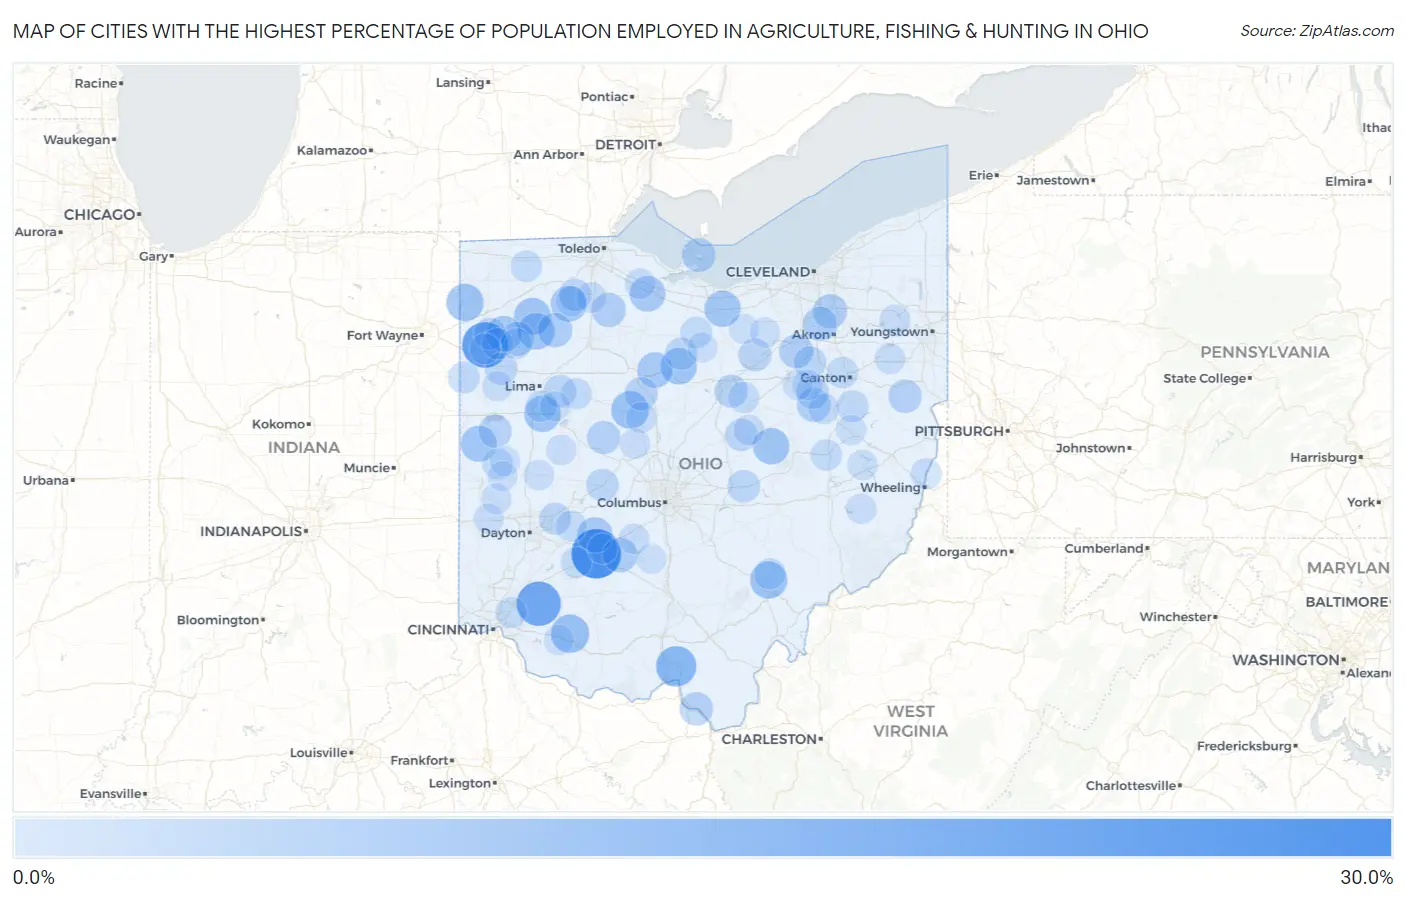1406x899 pixels.
Task: Click the Johnstown city label
Action: [1091, 448]
